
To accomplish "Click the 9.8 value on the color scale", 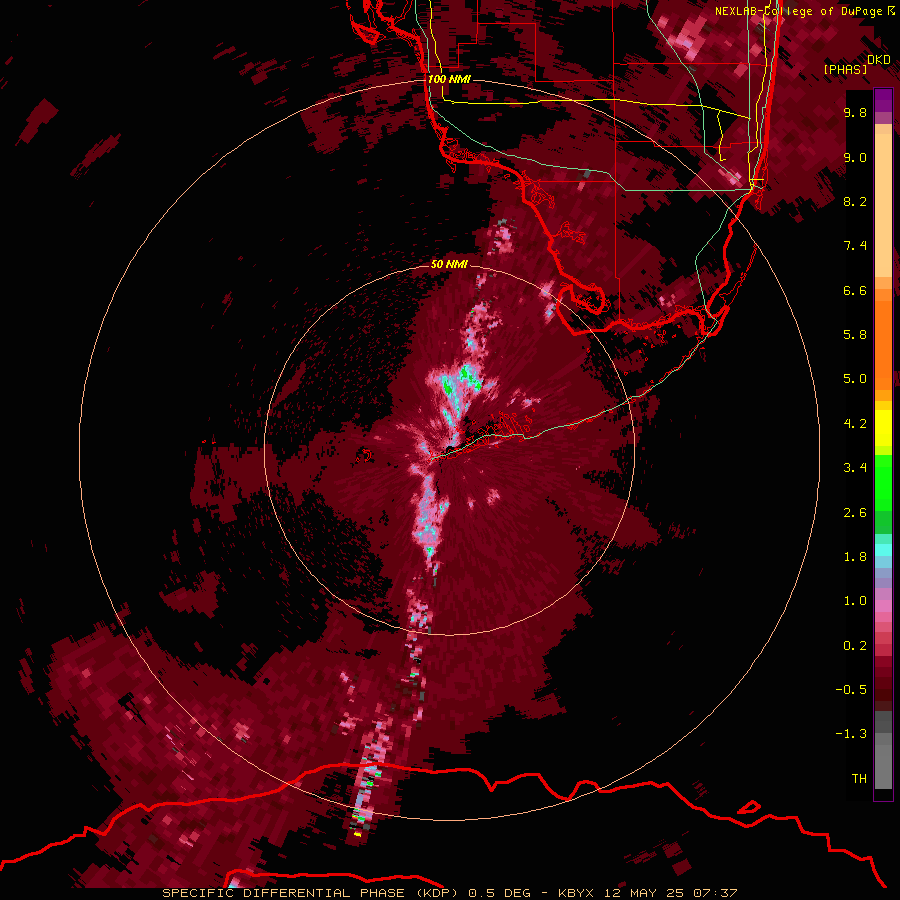I will coord(855,112).
